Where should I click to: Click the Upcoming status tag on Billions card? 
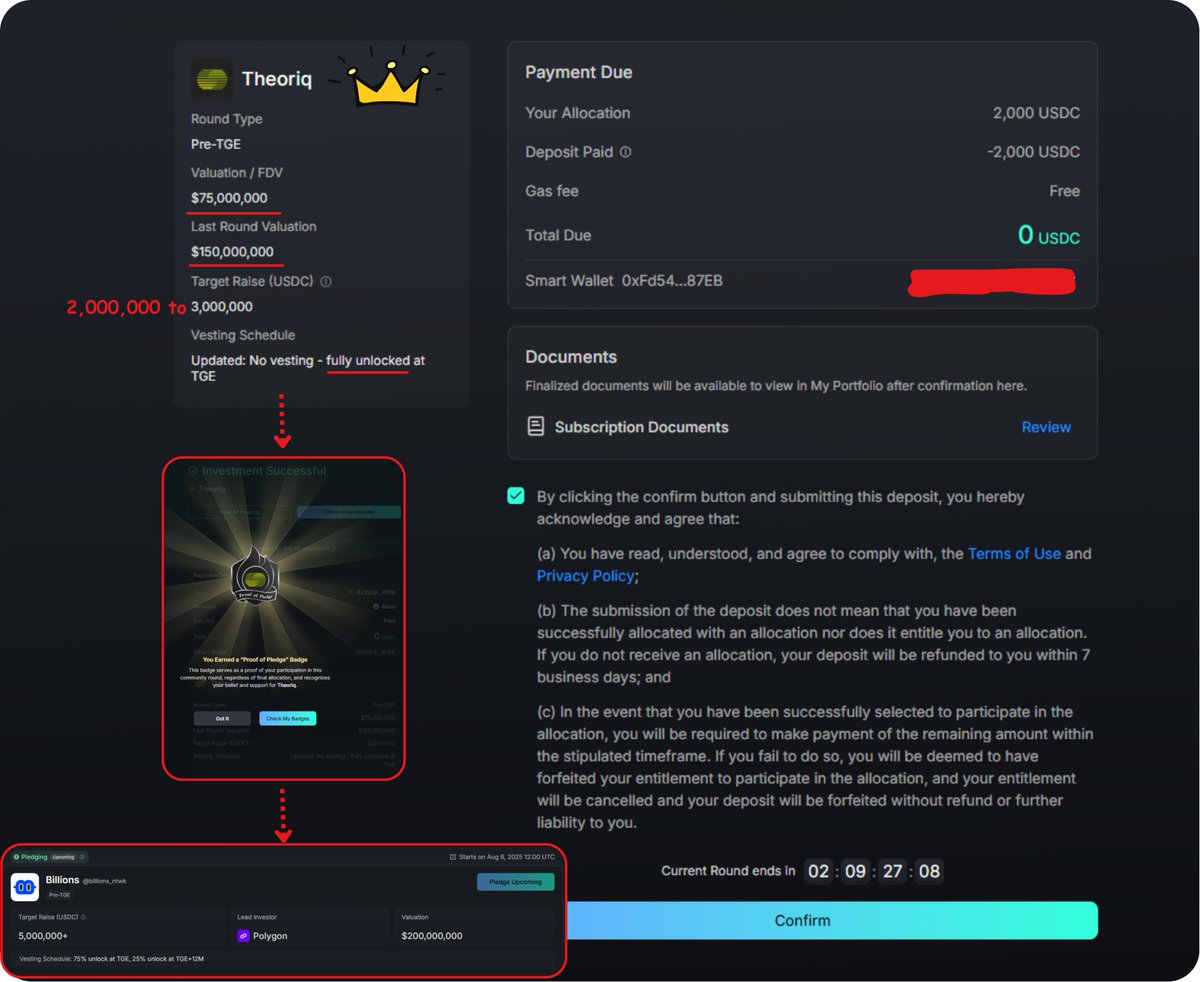click(x=63, y=857)
